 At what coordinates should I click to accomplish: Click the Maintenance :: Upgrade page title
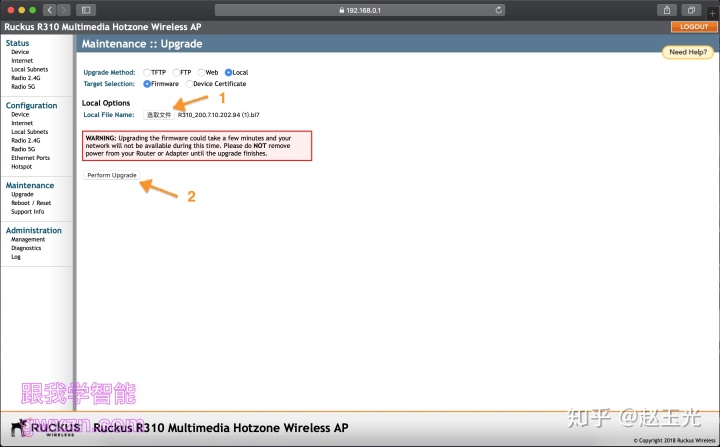(x=142, y=44)
